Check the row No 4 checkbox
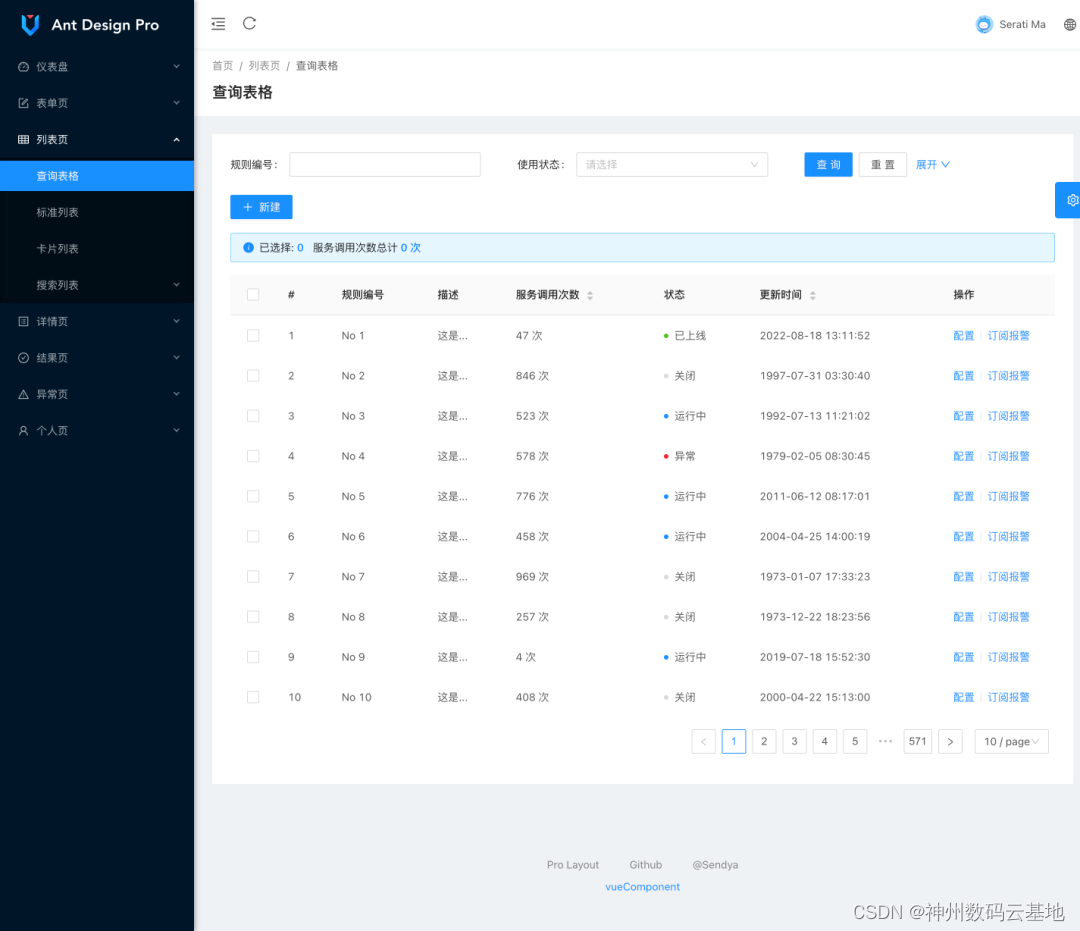The height and width of the screenshot is (931, 1080). [253, 456]
